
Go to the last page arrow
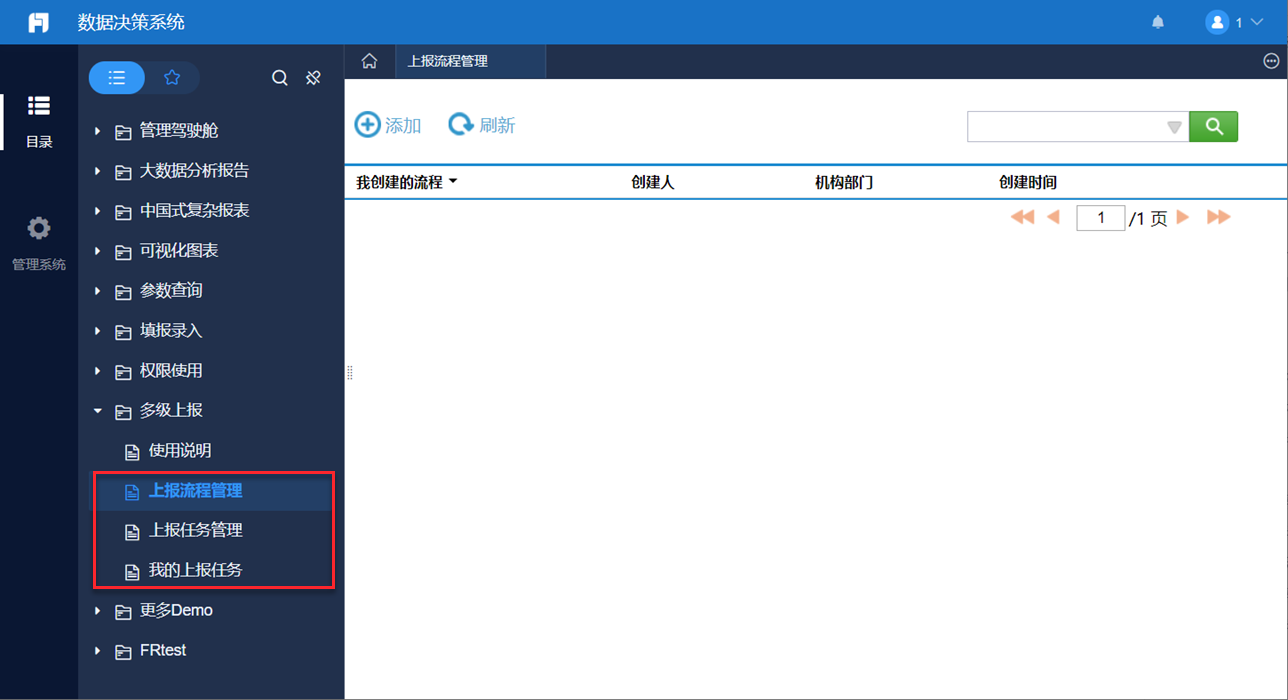click(1218, 217)
